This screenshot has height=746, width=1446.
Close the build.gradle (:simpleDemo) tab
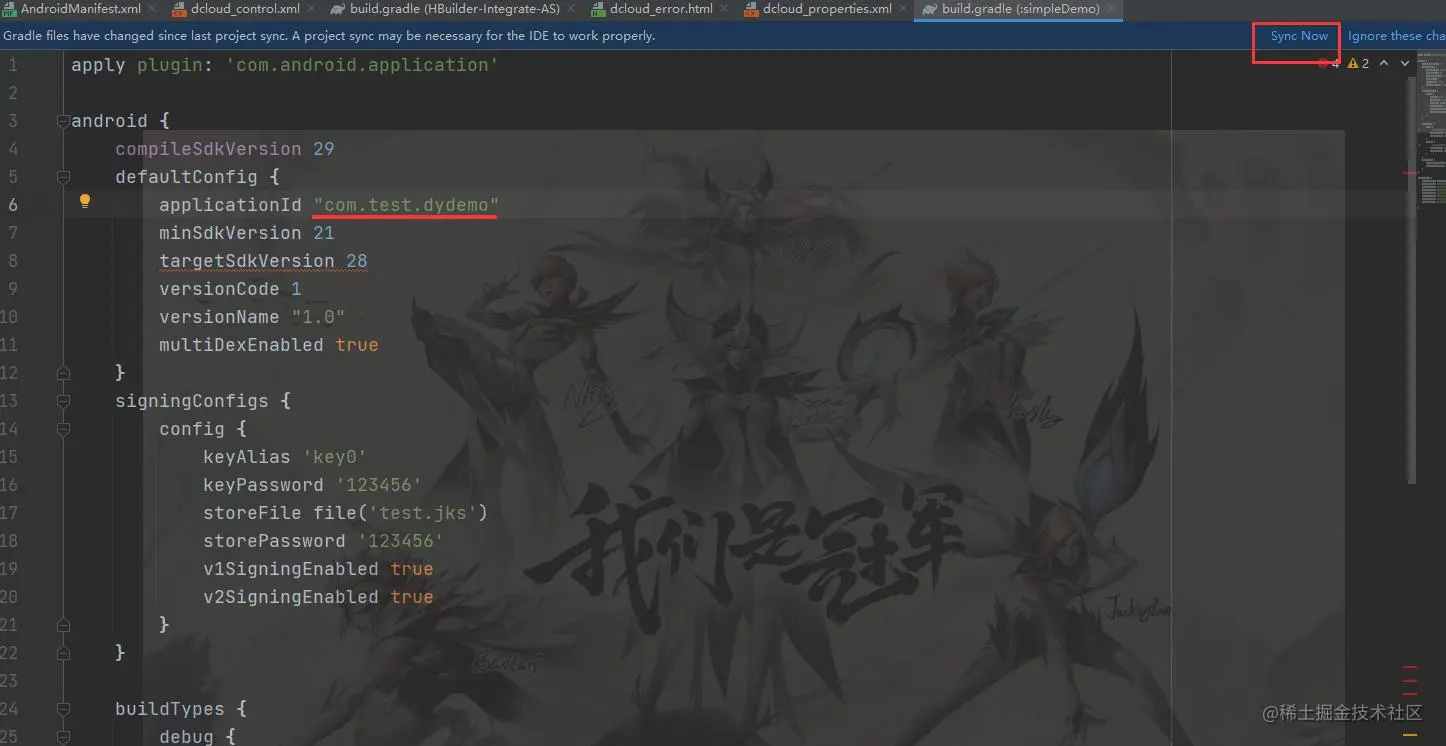[x=1111, y=9]
